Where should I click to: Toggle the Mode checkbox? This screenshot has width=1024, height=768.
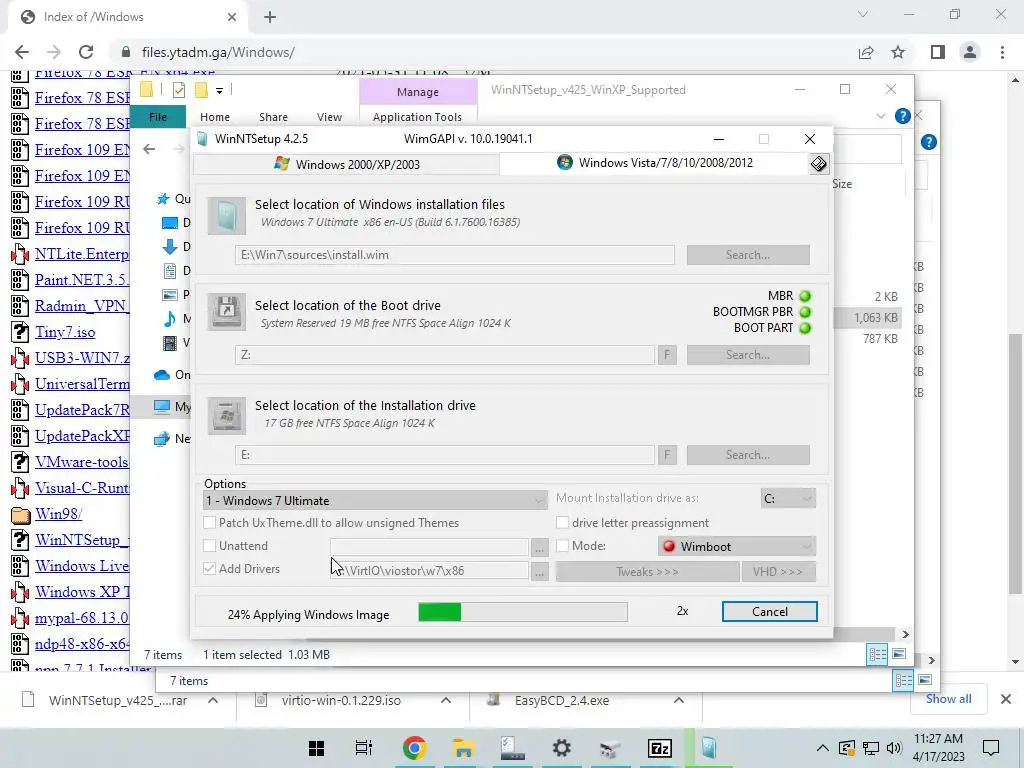click(562, 545)
